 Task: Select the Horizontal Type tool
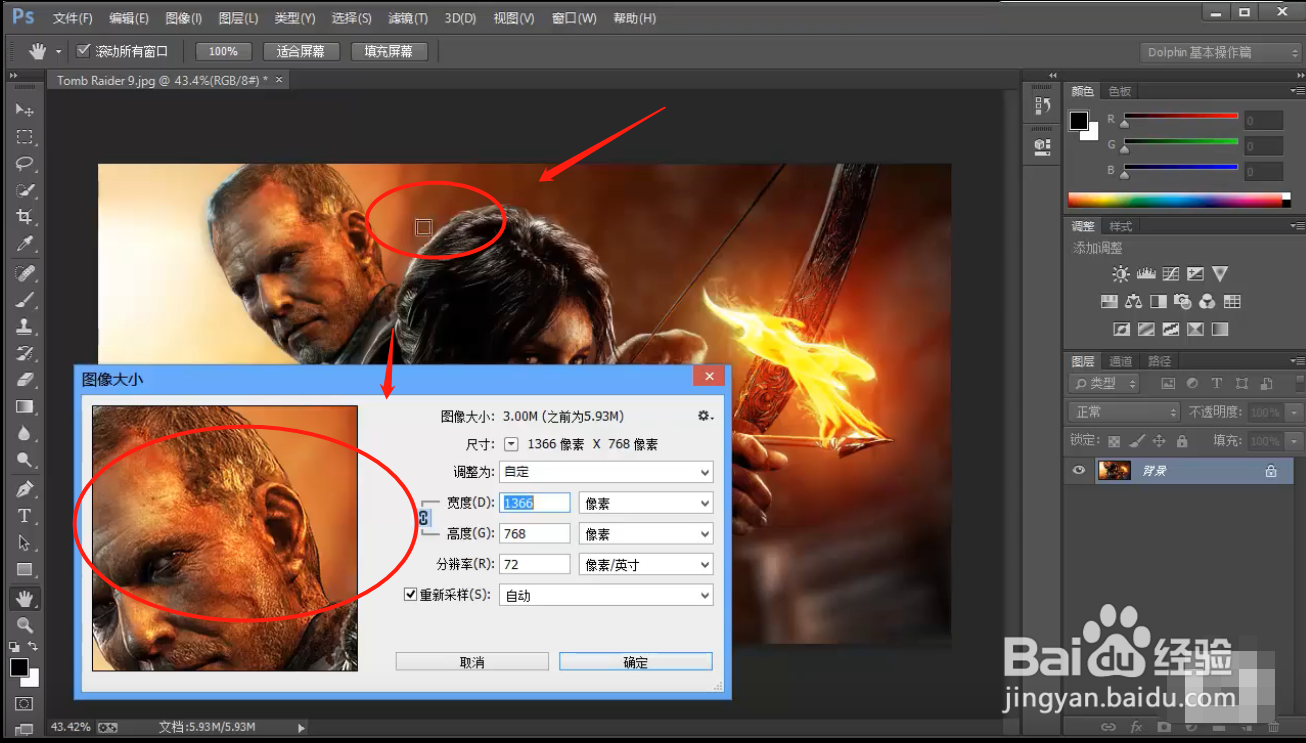[25, 516]
